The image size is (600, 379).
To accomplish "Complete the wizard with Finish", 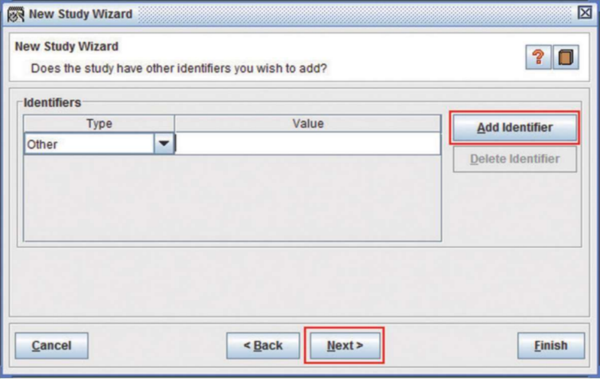I will (551, 345).
